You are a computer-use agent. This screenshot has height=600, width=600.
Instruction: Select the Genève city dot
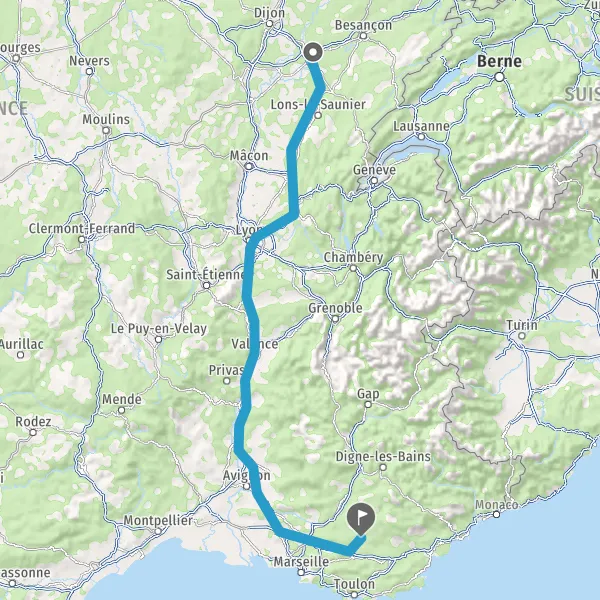pos(374,181)
